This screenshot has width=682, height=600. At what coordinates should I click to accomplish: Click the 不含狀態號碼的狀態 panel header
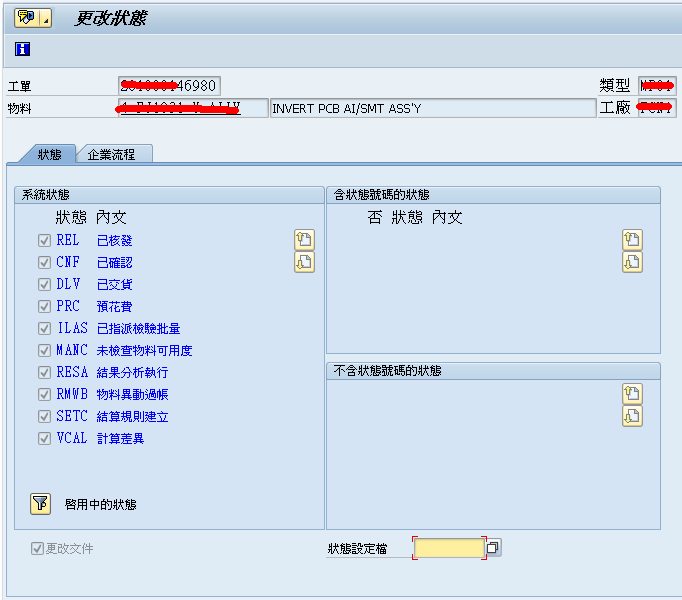coord(493,371)
